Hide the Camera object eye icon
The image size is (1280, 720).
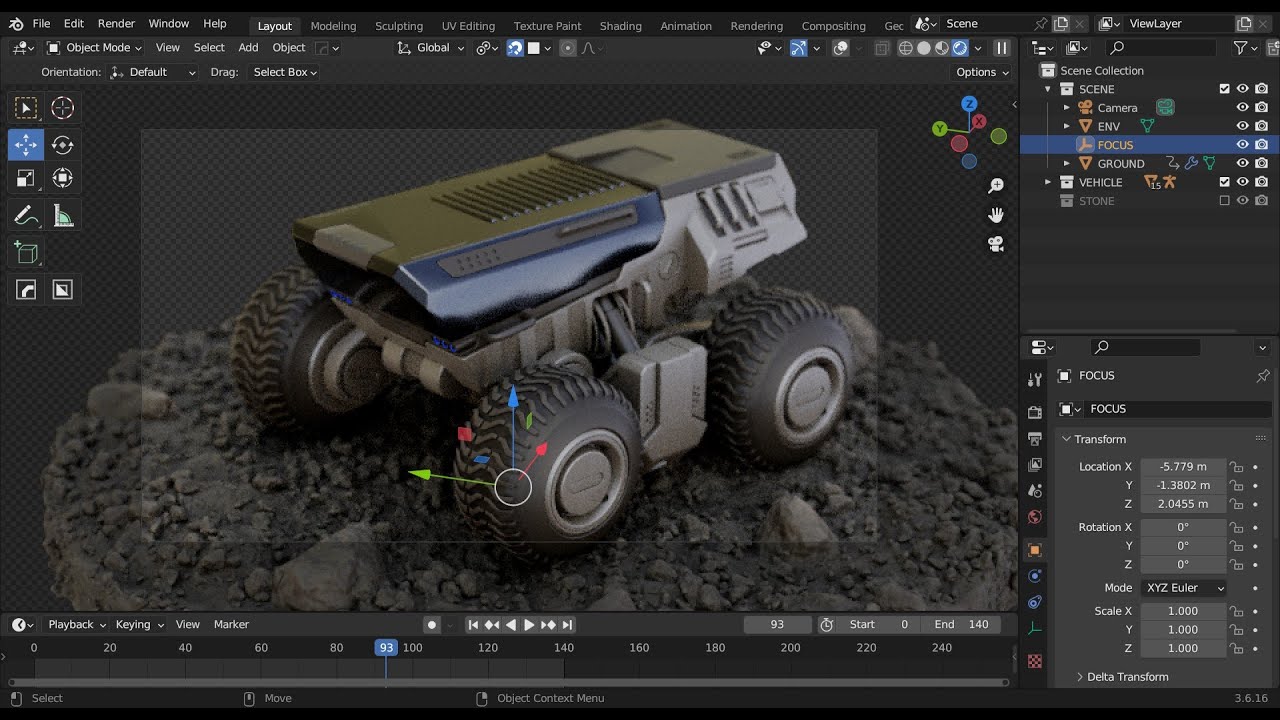tap(1243, 108)
